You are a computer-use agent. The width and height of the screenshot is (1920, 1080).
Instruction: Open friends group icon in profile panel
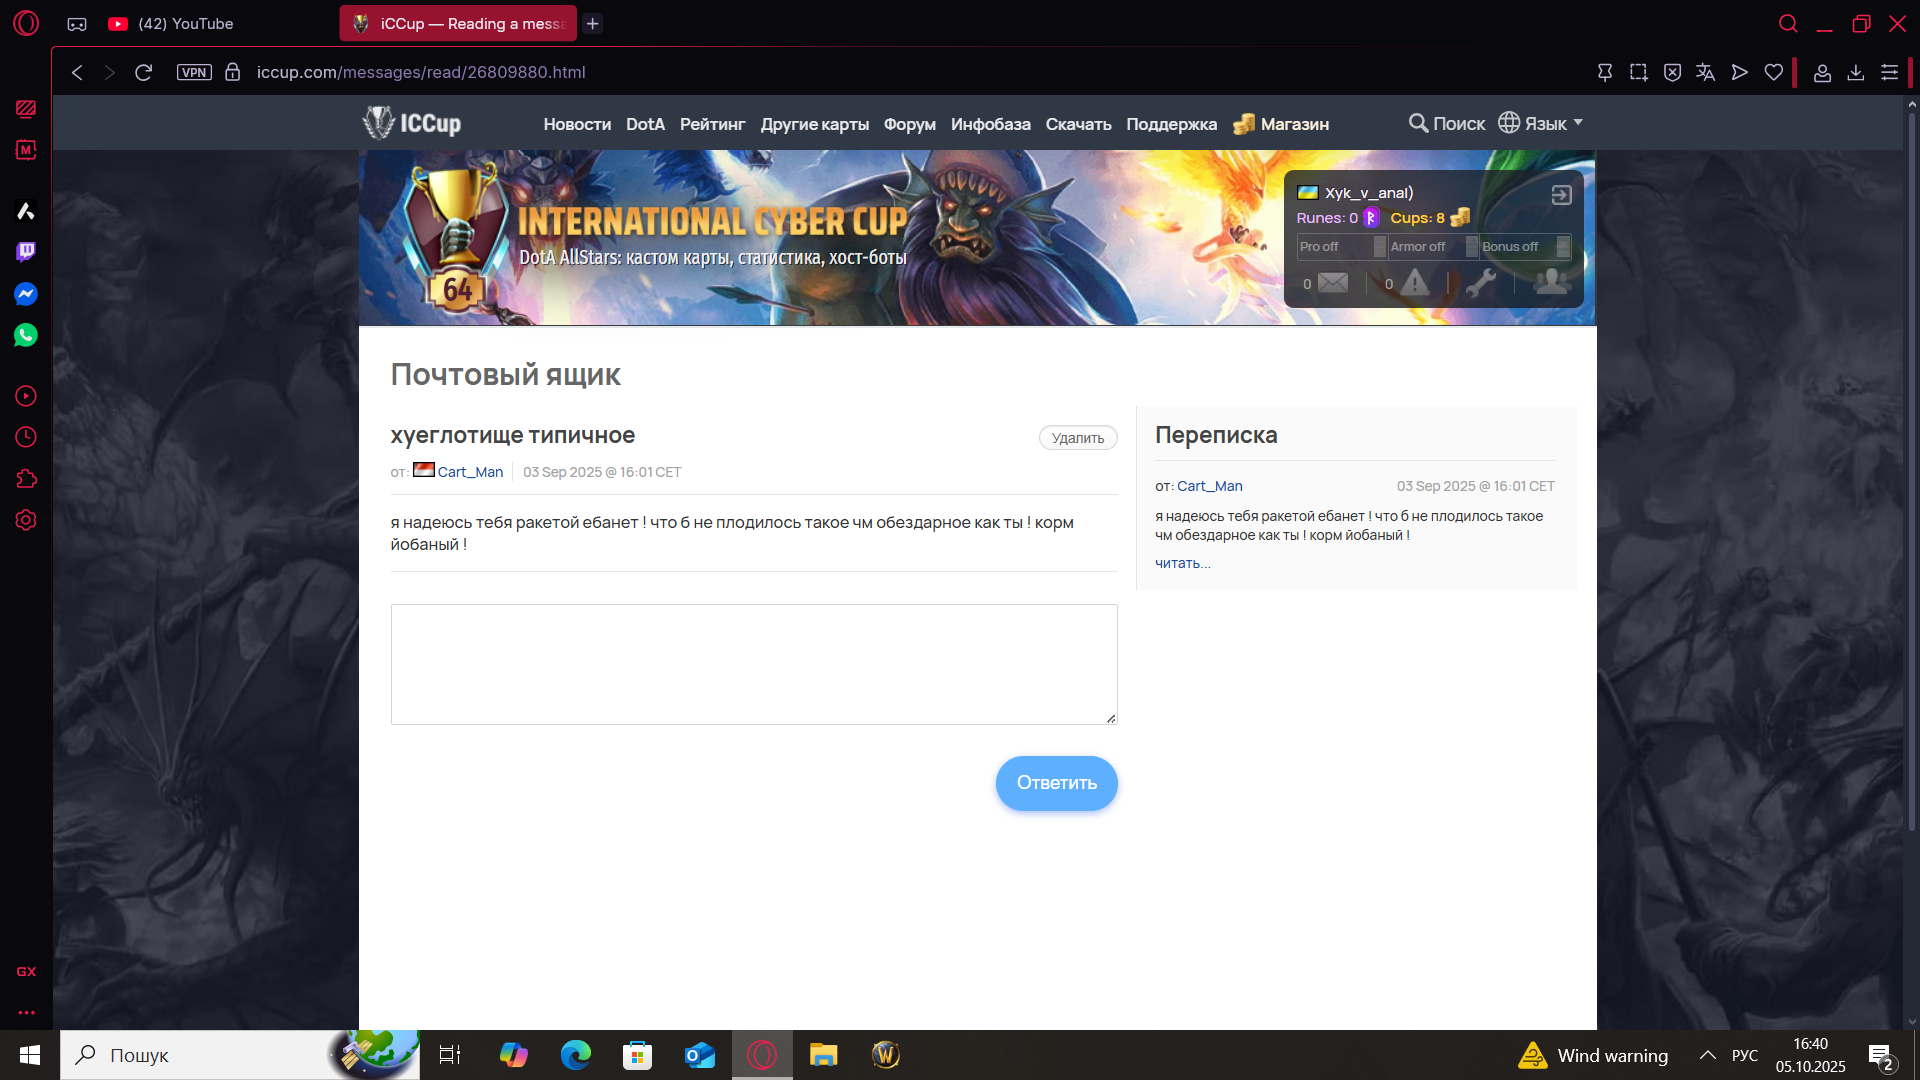pos(1551,283)
